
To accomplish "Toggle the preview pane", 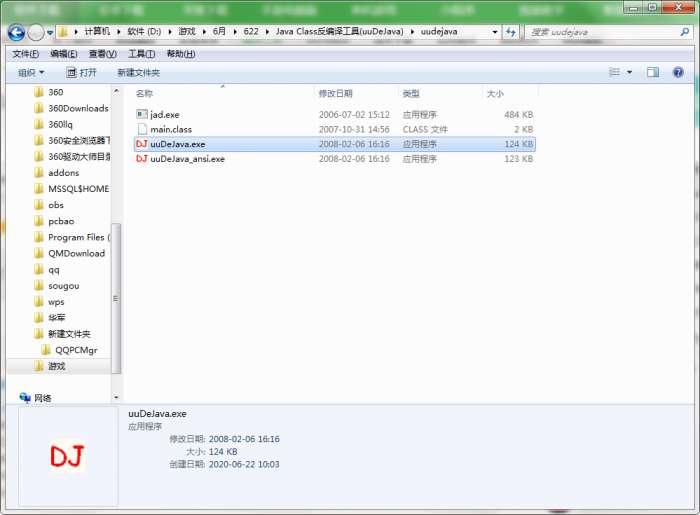I will click(x=653, y=72).
